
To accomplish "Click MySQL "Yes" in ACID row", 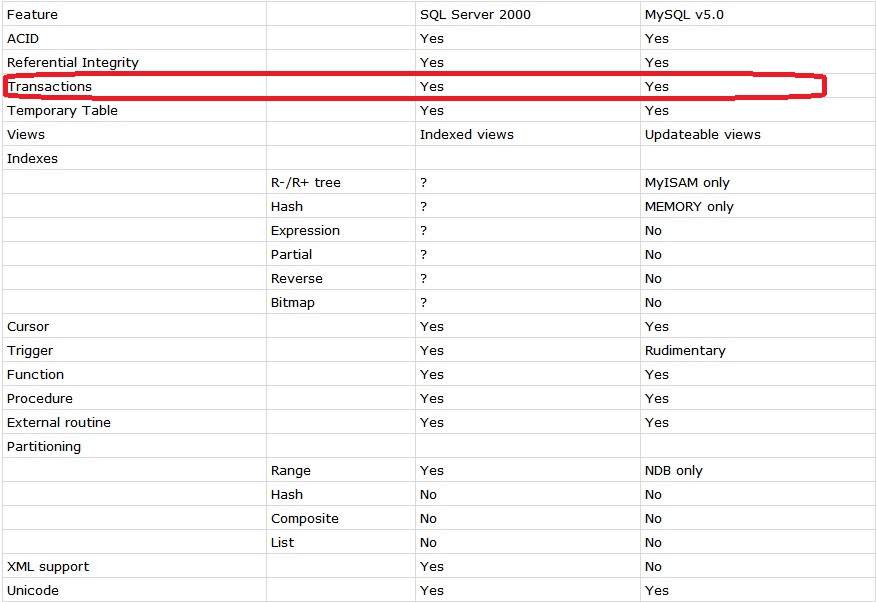I will click(656, 39).
